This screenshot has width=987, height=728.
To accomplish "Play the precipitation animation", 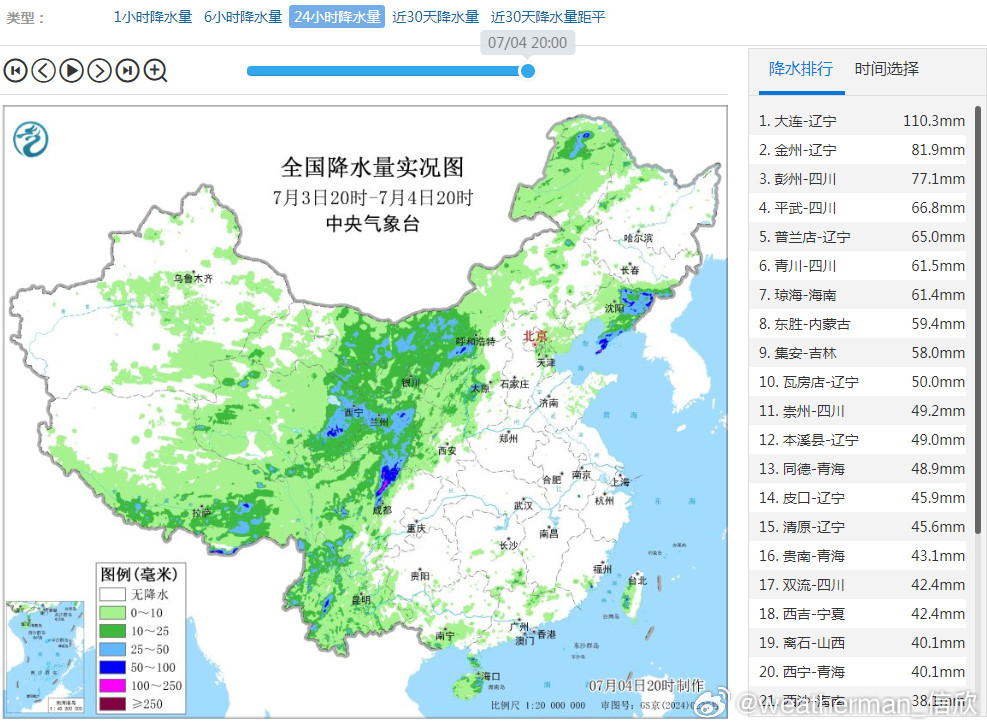I will tap(71, 70).
